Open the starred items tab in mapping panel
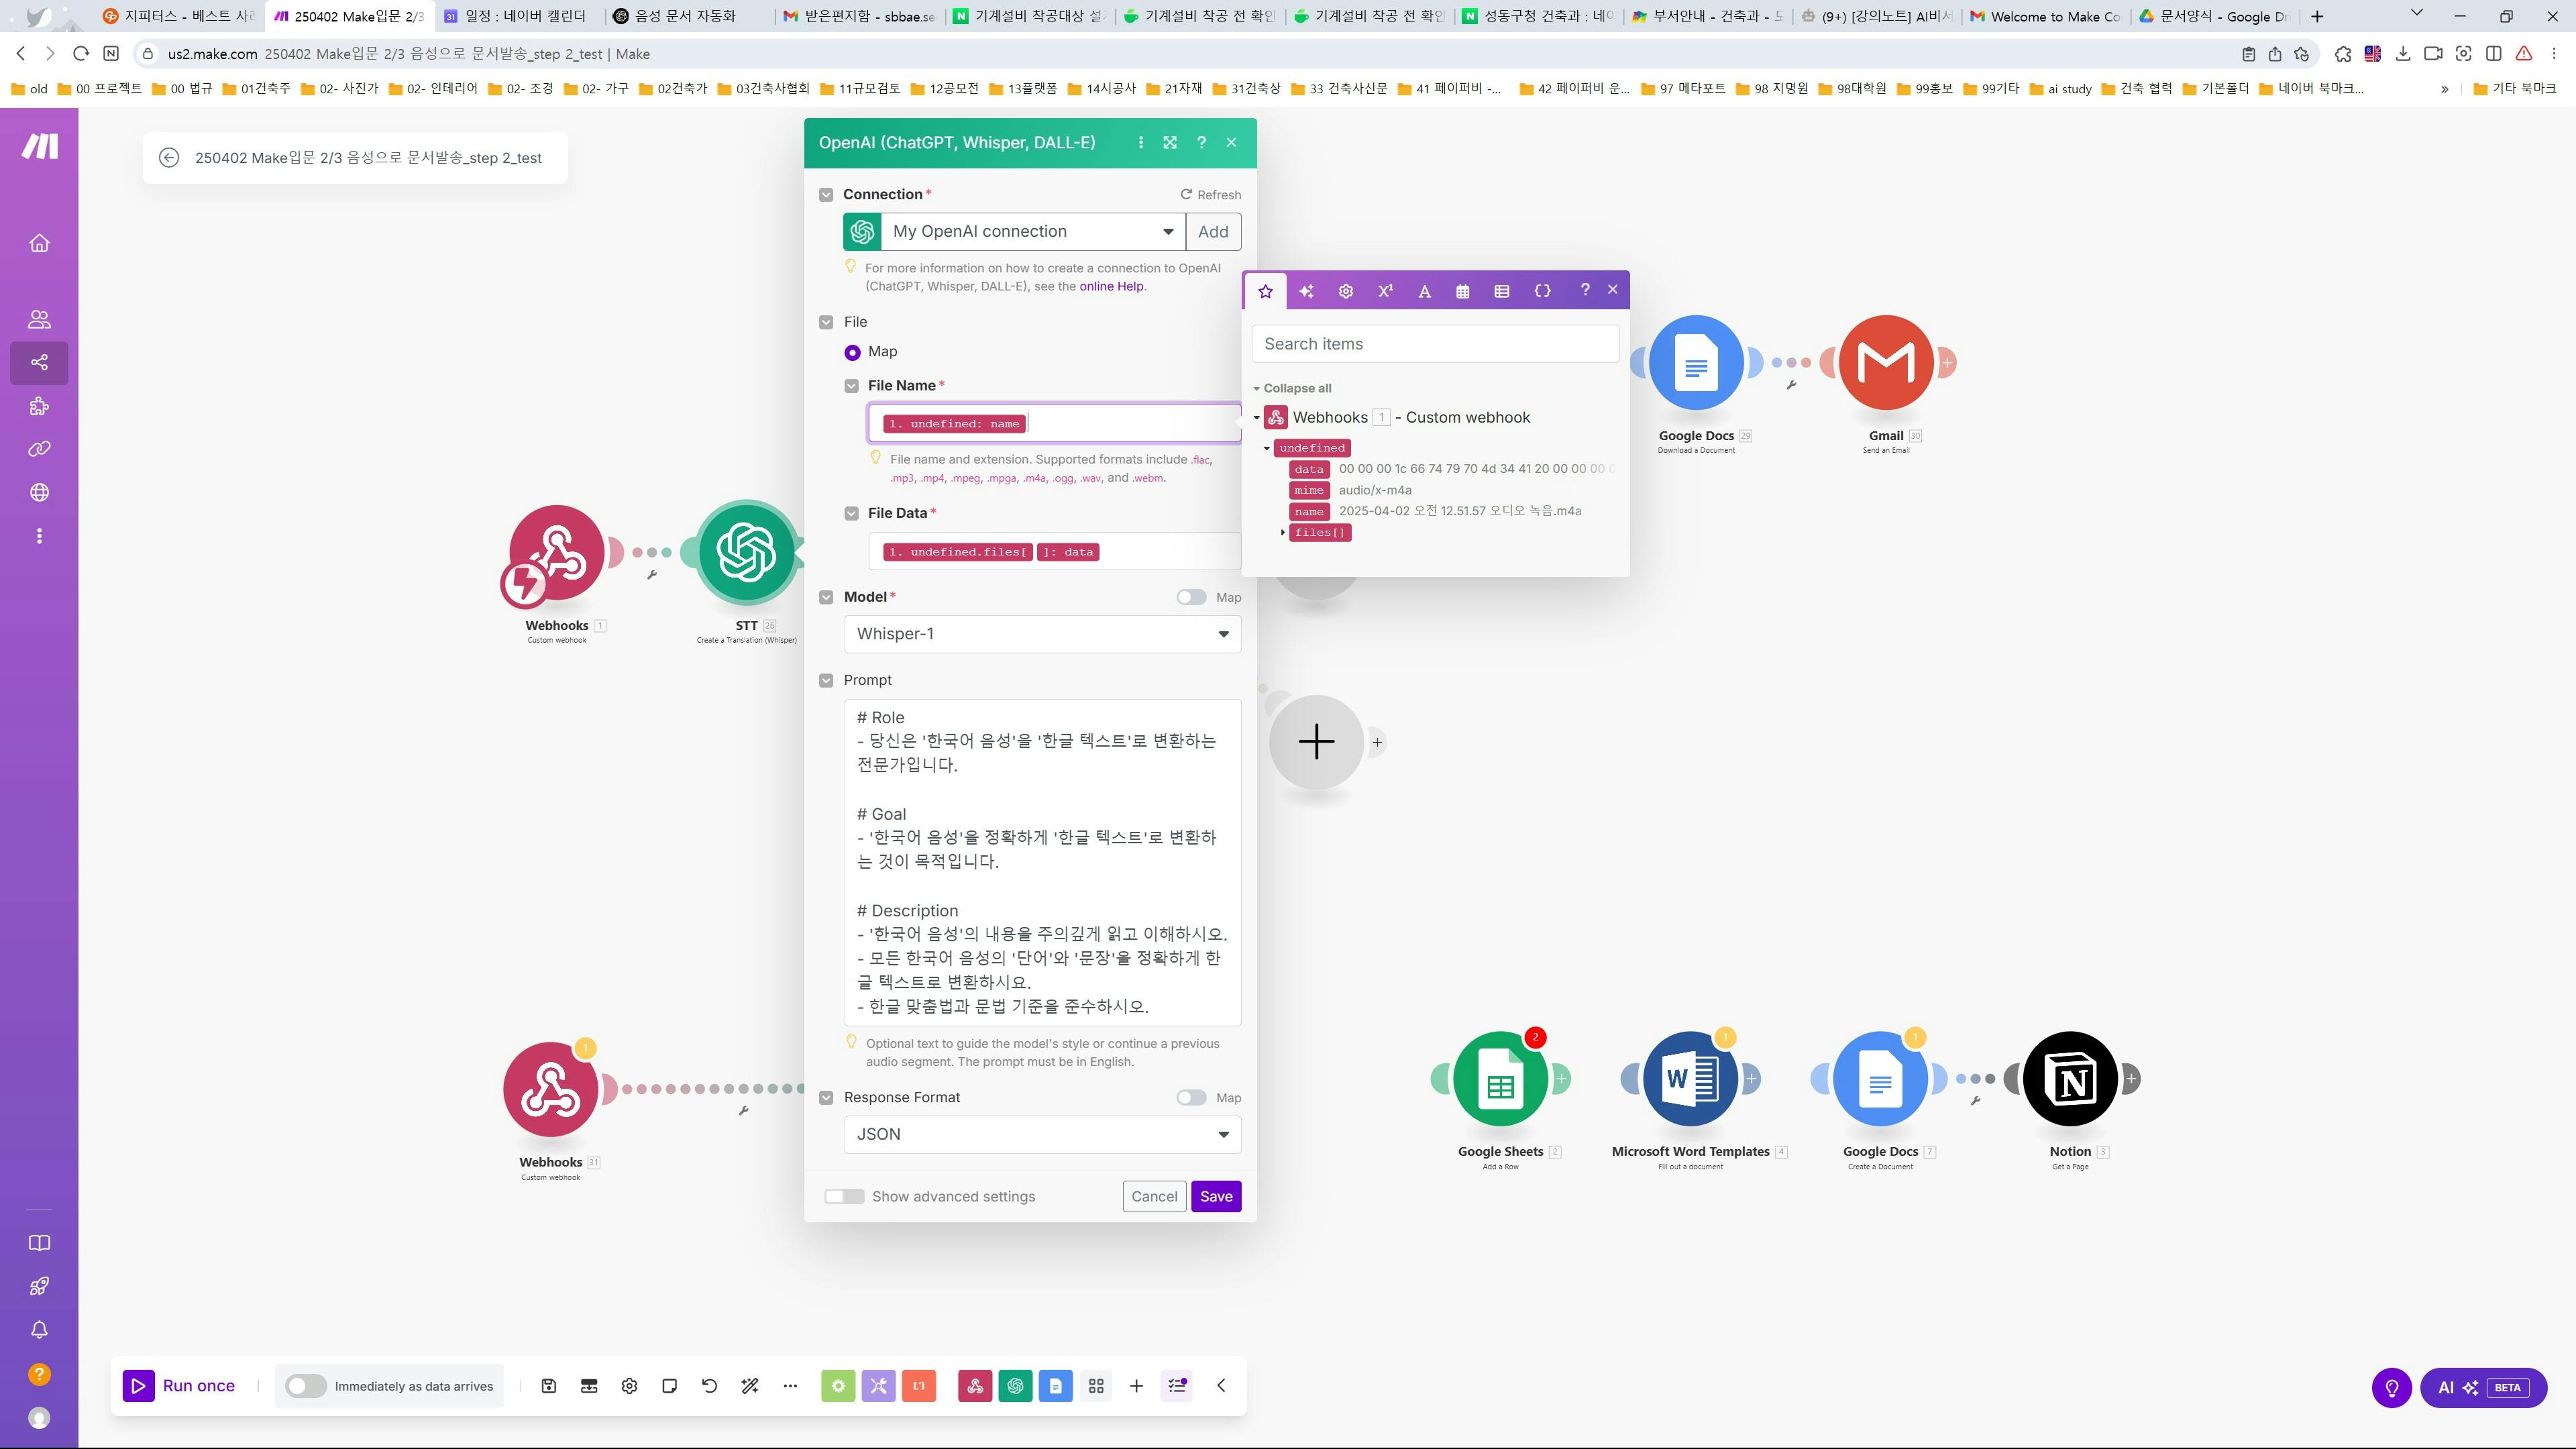The height and width of the screenshot is (1449, 2576). [x=1265, y=291]
